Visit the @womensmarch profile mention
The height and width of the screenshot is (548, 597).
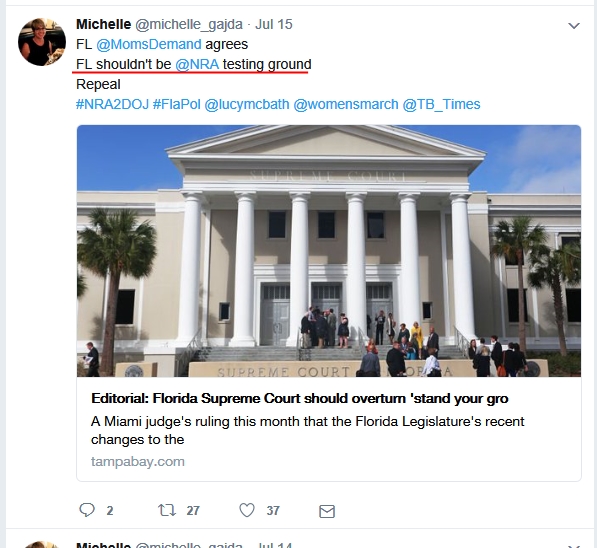(346, 104)
